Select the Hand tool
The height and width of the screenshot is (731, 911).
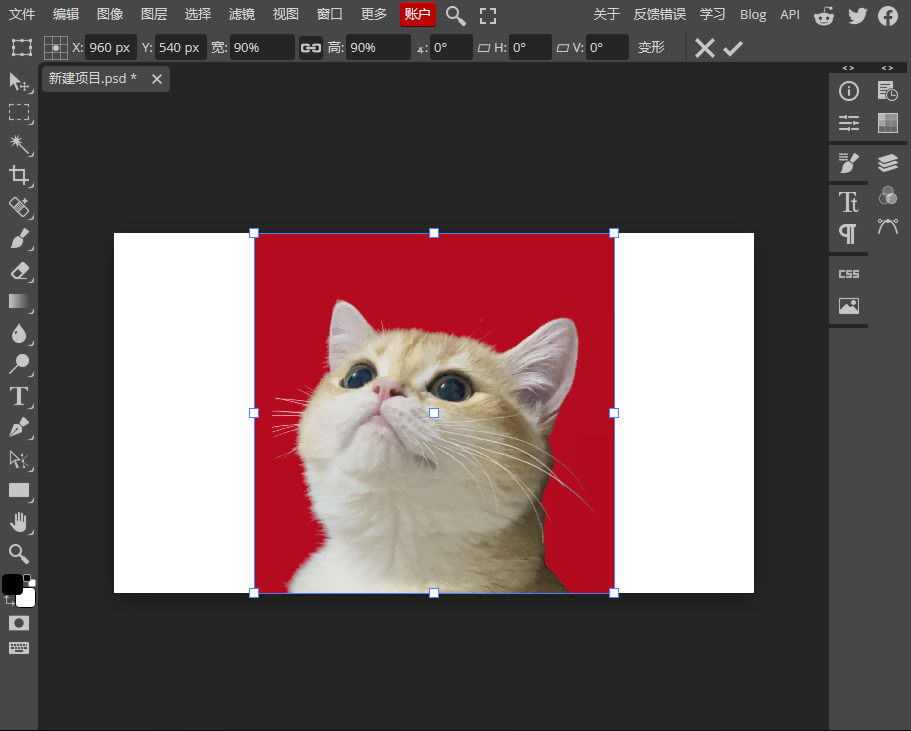coord(19,522)
